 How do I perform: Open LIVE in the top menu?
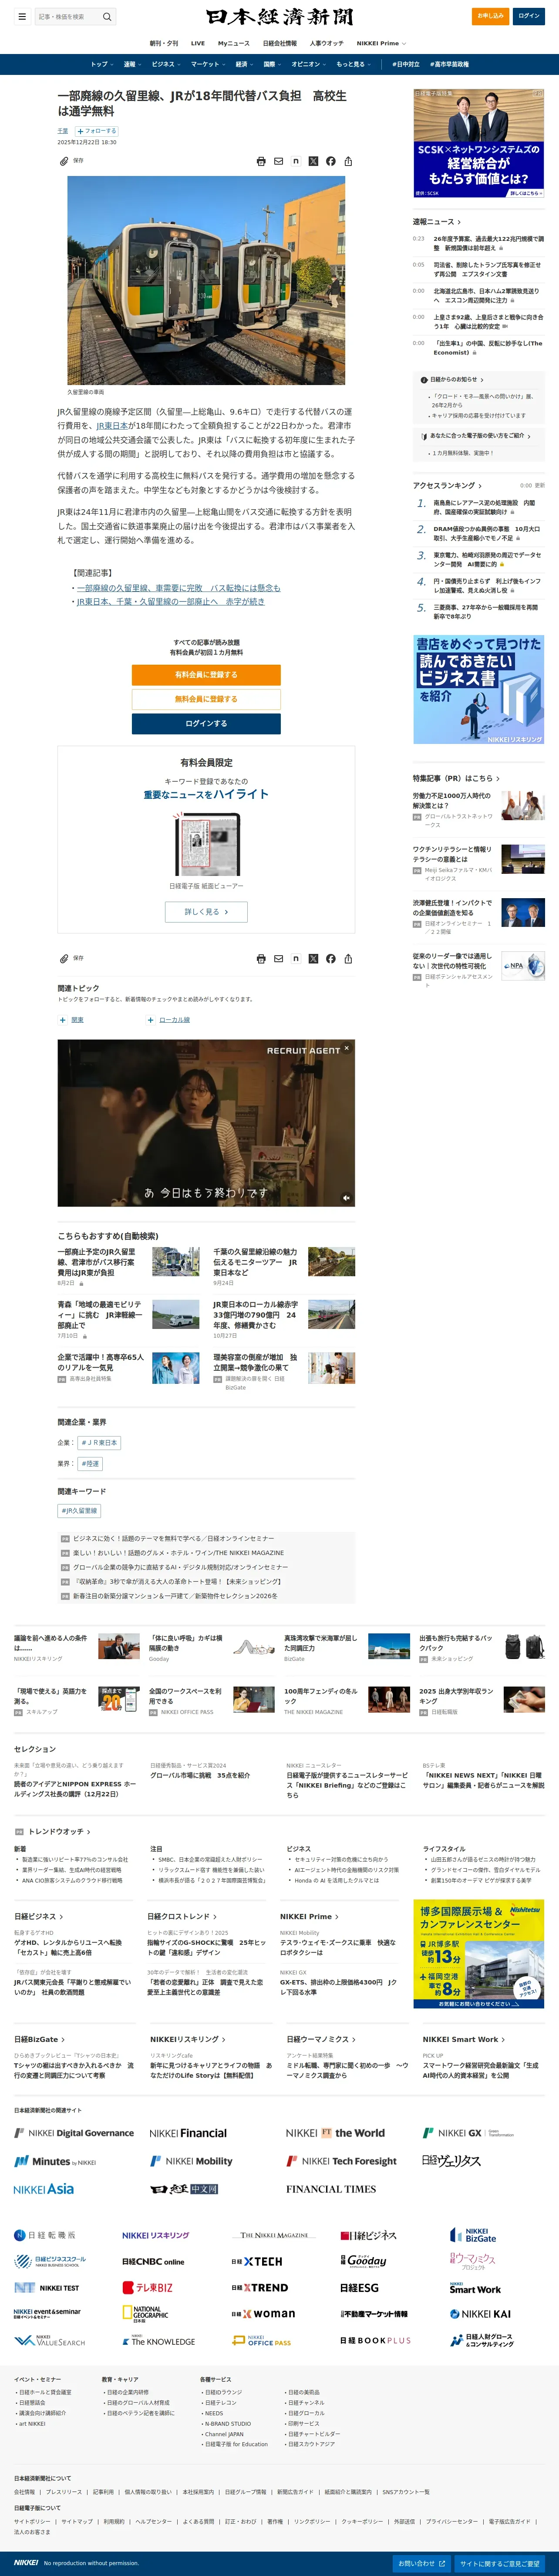[198, 43]
